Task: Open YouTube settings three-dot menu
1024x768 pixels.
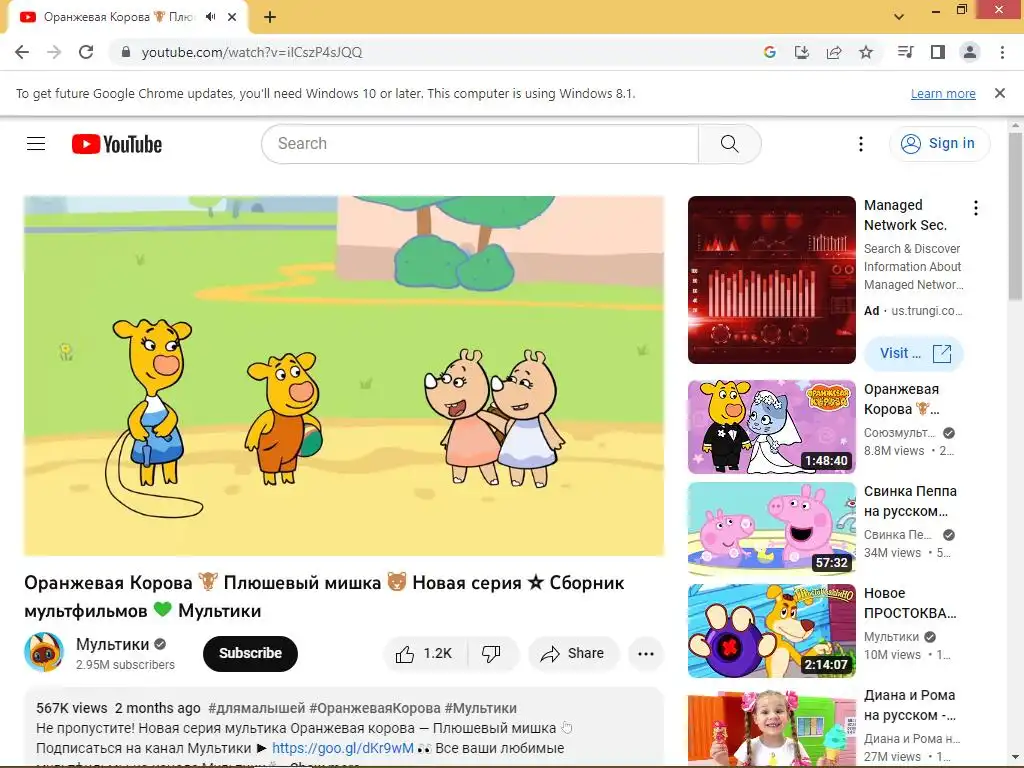Action: [x=861, y=144]
